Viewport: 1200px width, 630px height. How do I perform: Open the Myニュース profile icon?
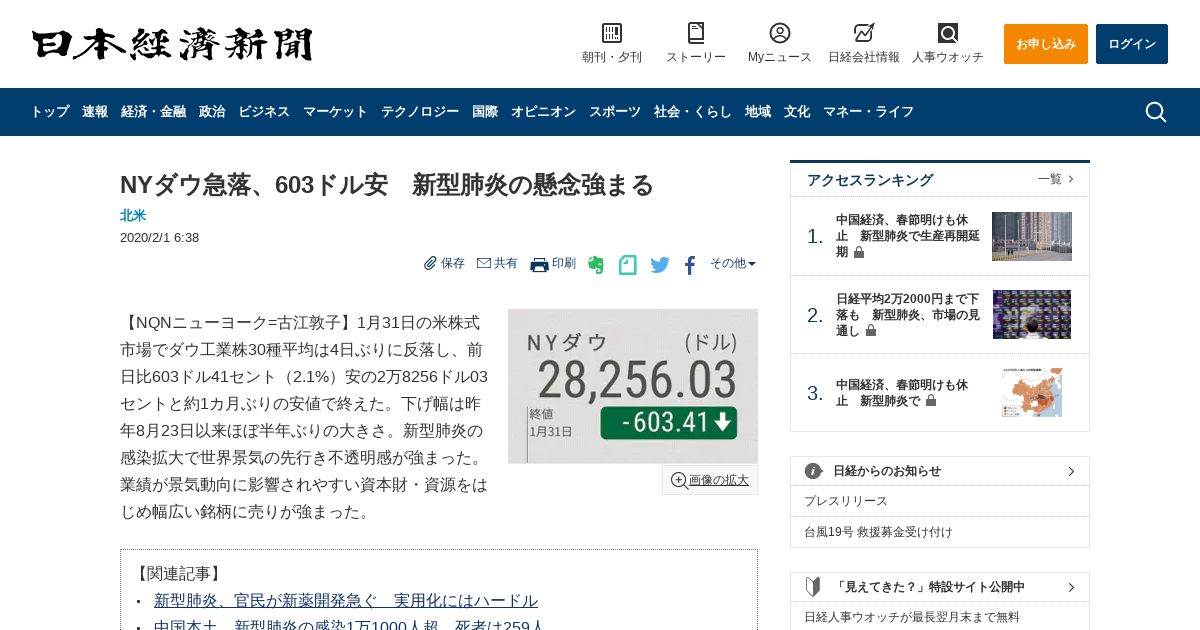(780, 33)
